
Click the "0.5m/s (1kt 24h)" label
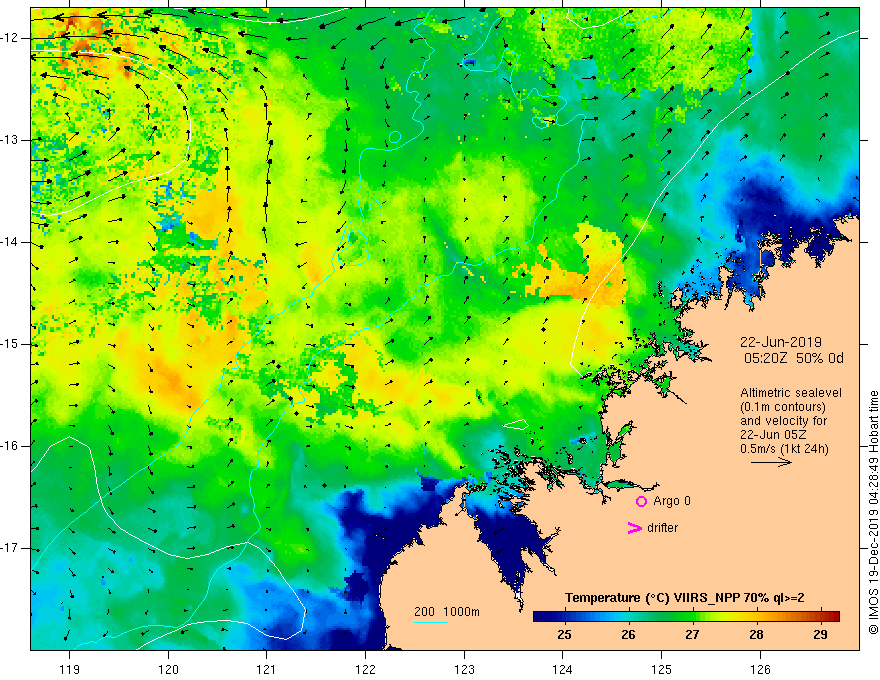[784, 449]
